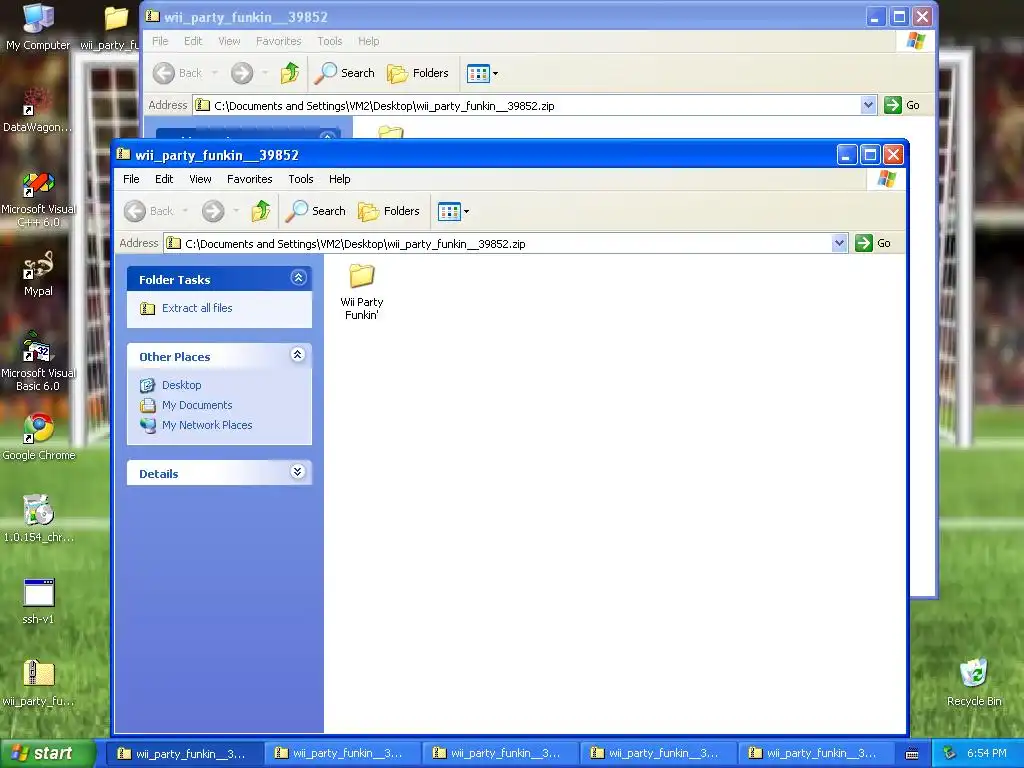Click Up folder icon in front window

click(x=261, y=211)
